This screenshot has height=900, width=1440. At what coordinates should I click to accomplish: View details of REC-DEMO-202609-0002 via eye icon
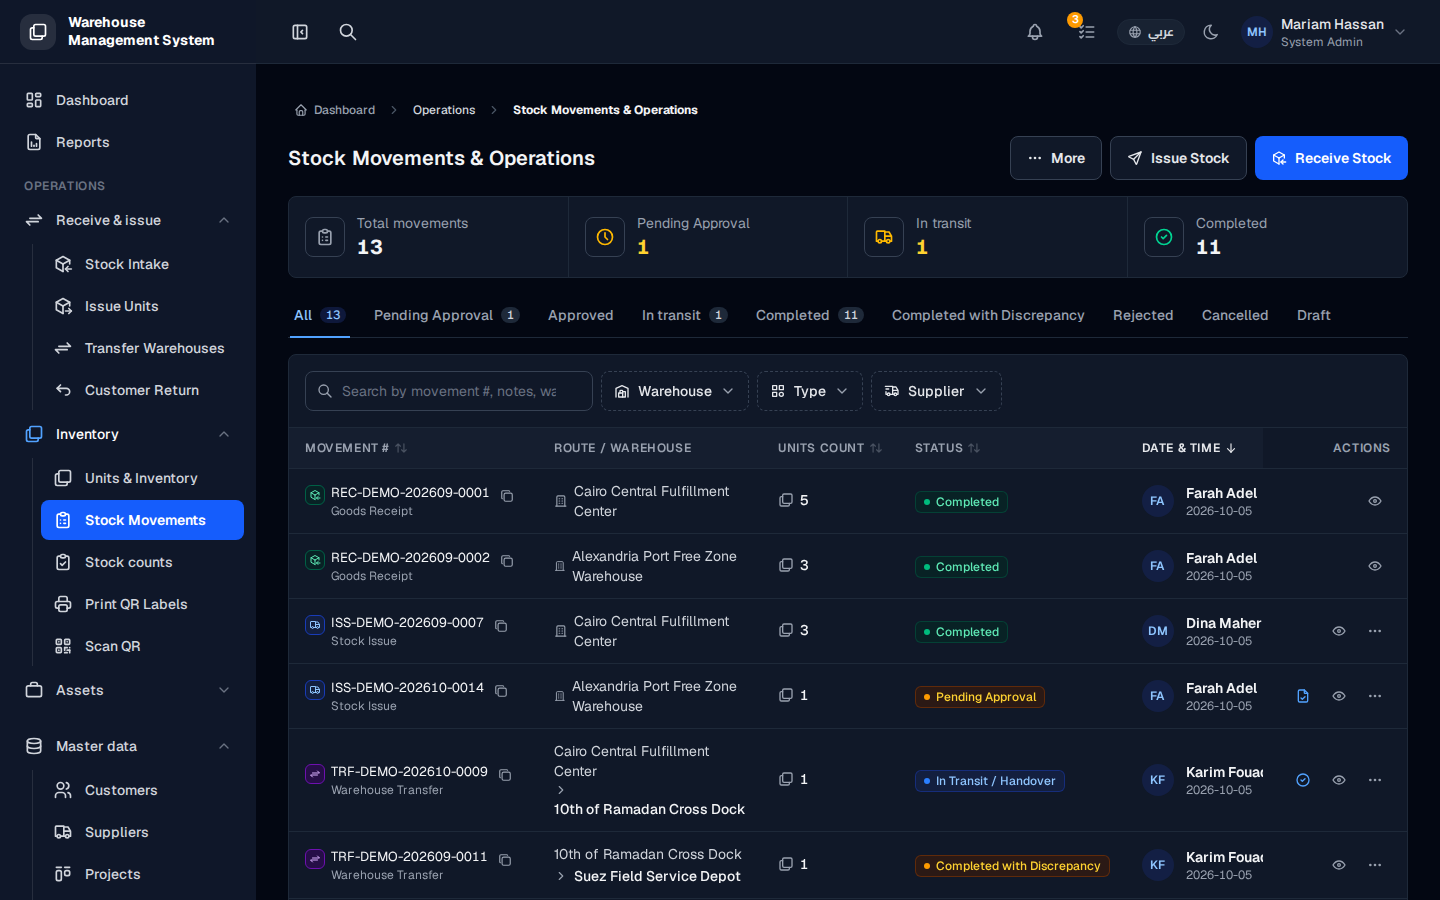1375,566
